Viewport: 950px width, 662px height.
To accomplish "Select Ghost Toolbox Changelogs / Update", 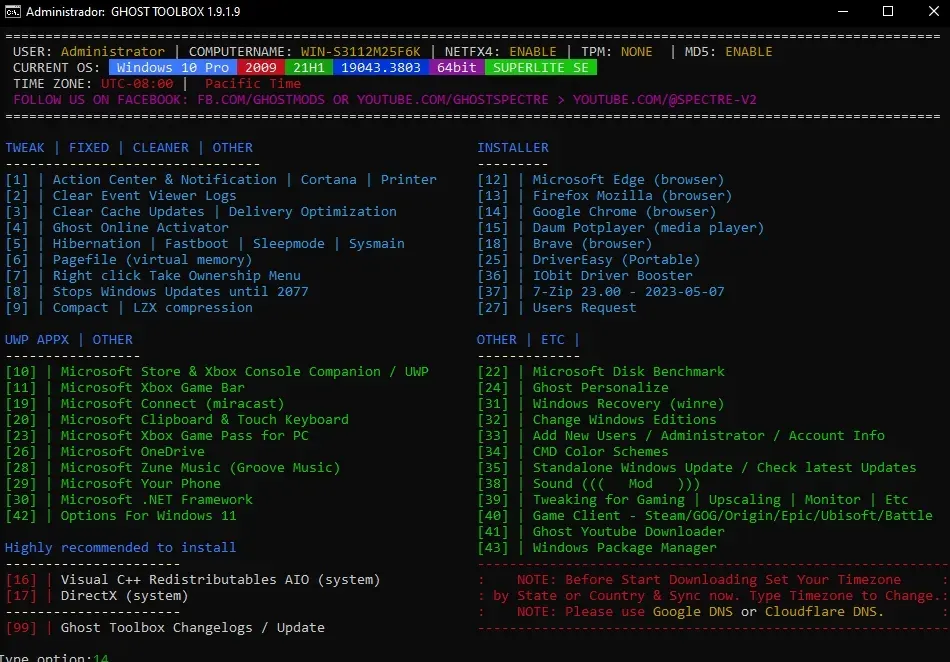I will pos(165,627).
